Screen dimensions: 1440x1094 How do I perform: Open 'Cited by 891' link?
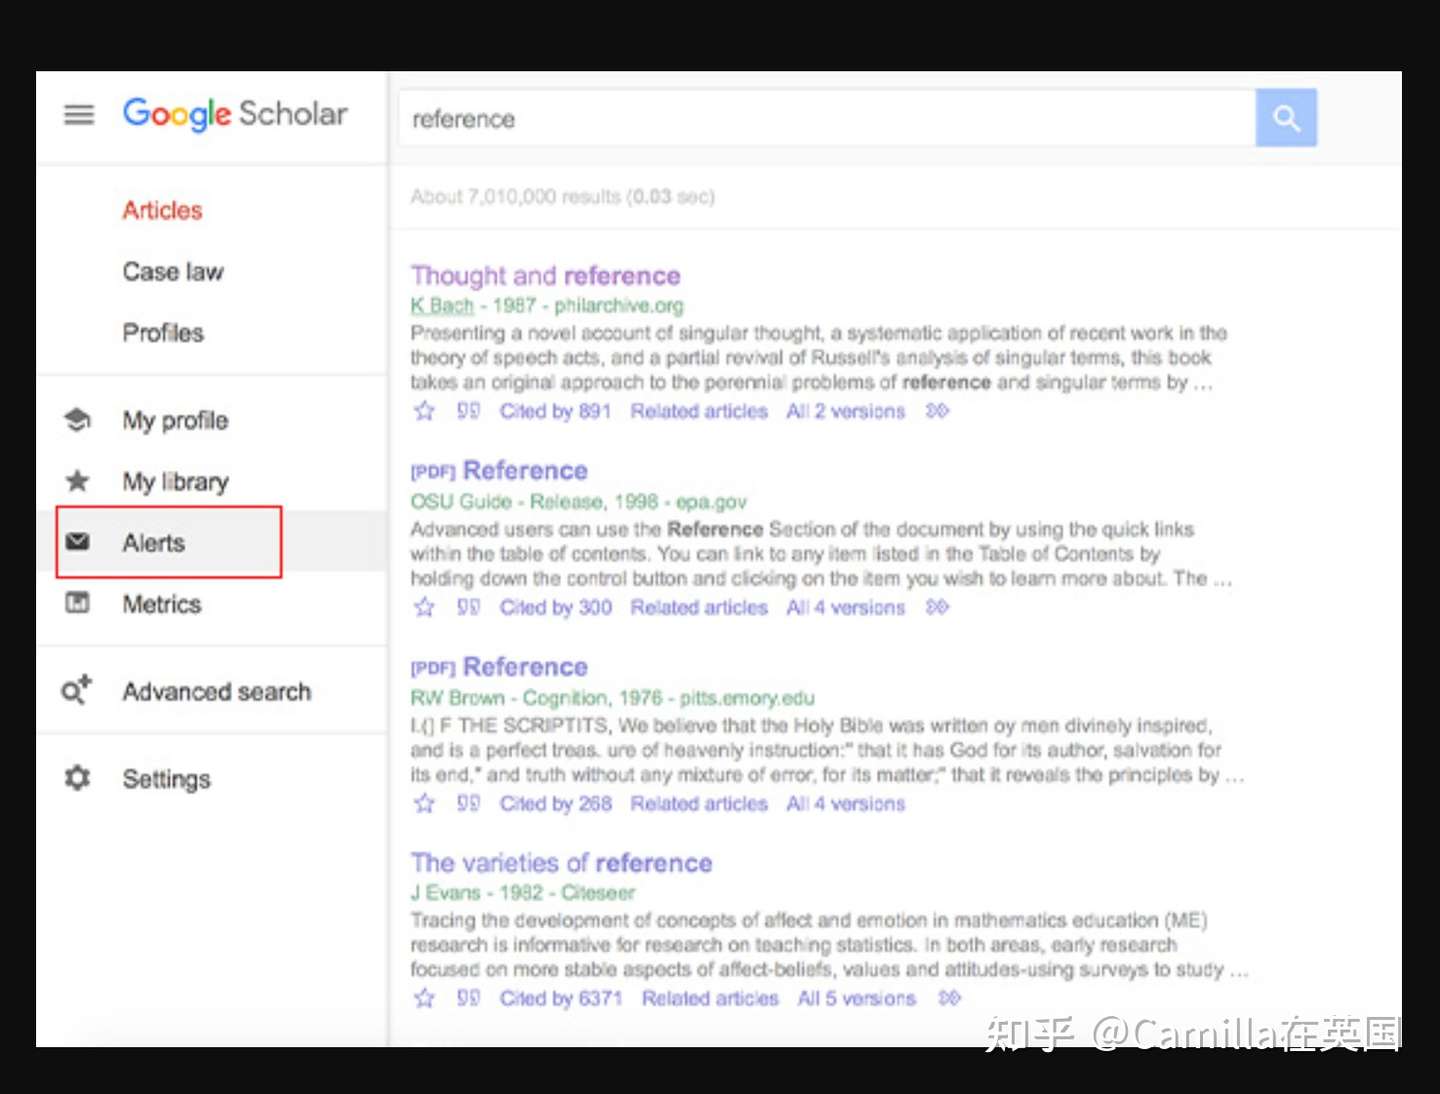(555, 411)
